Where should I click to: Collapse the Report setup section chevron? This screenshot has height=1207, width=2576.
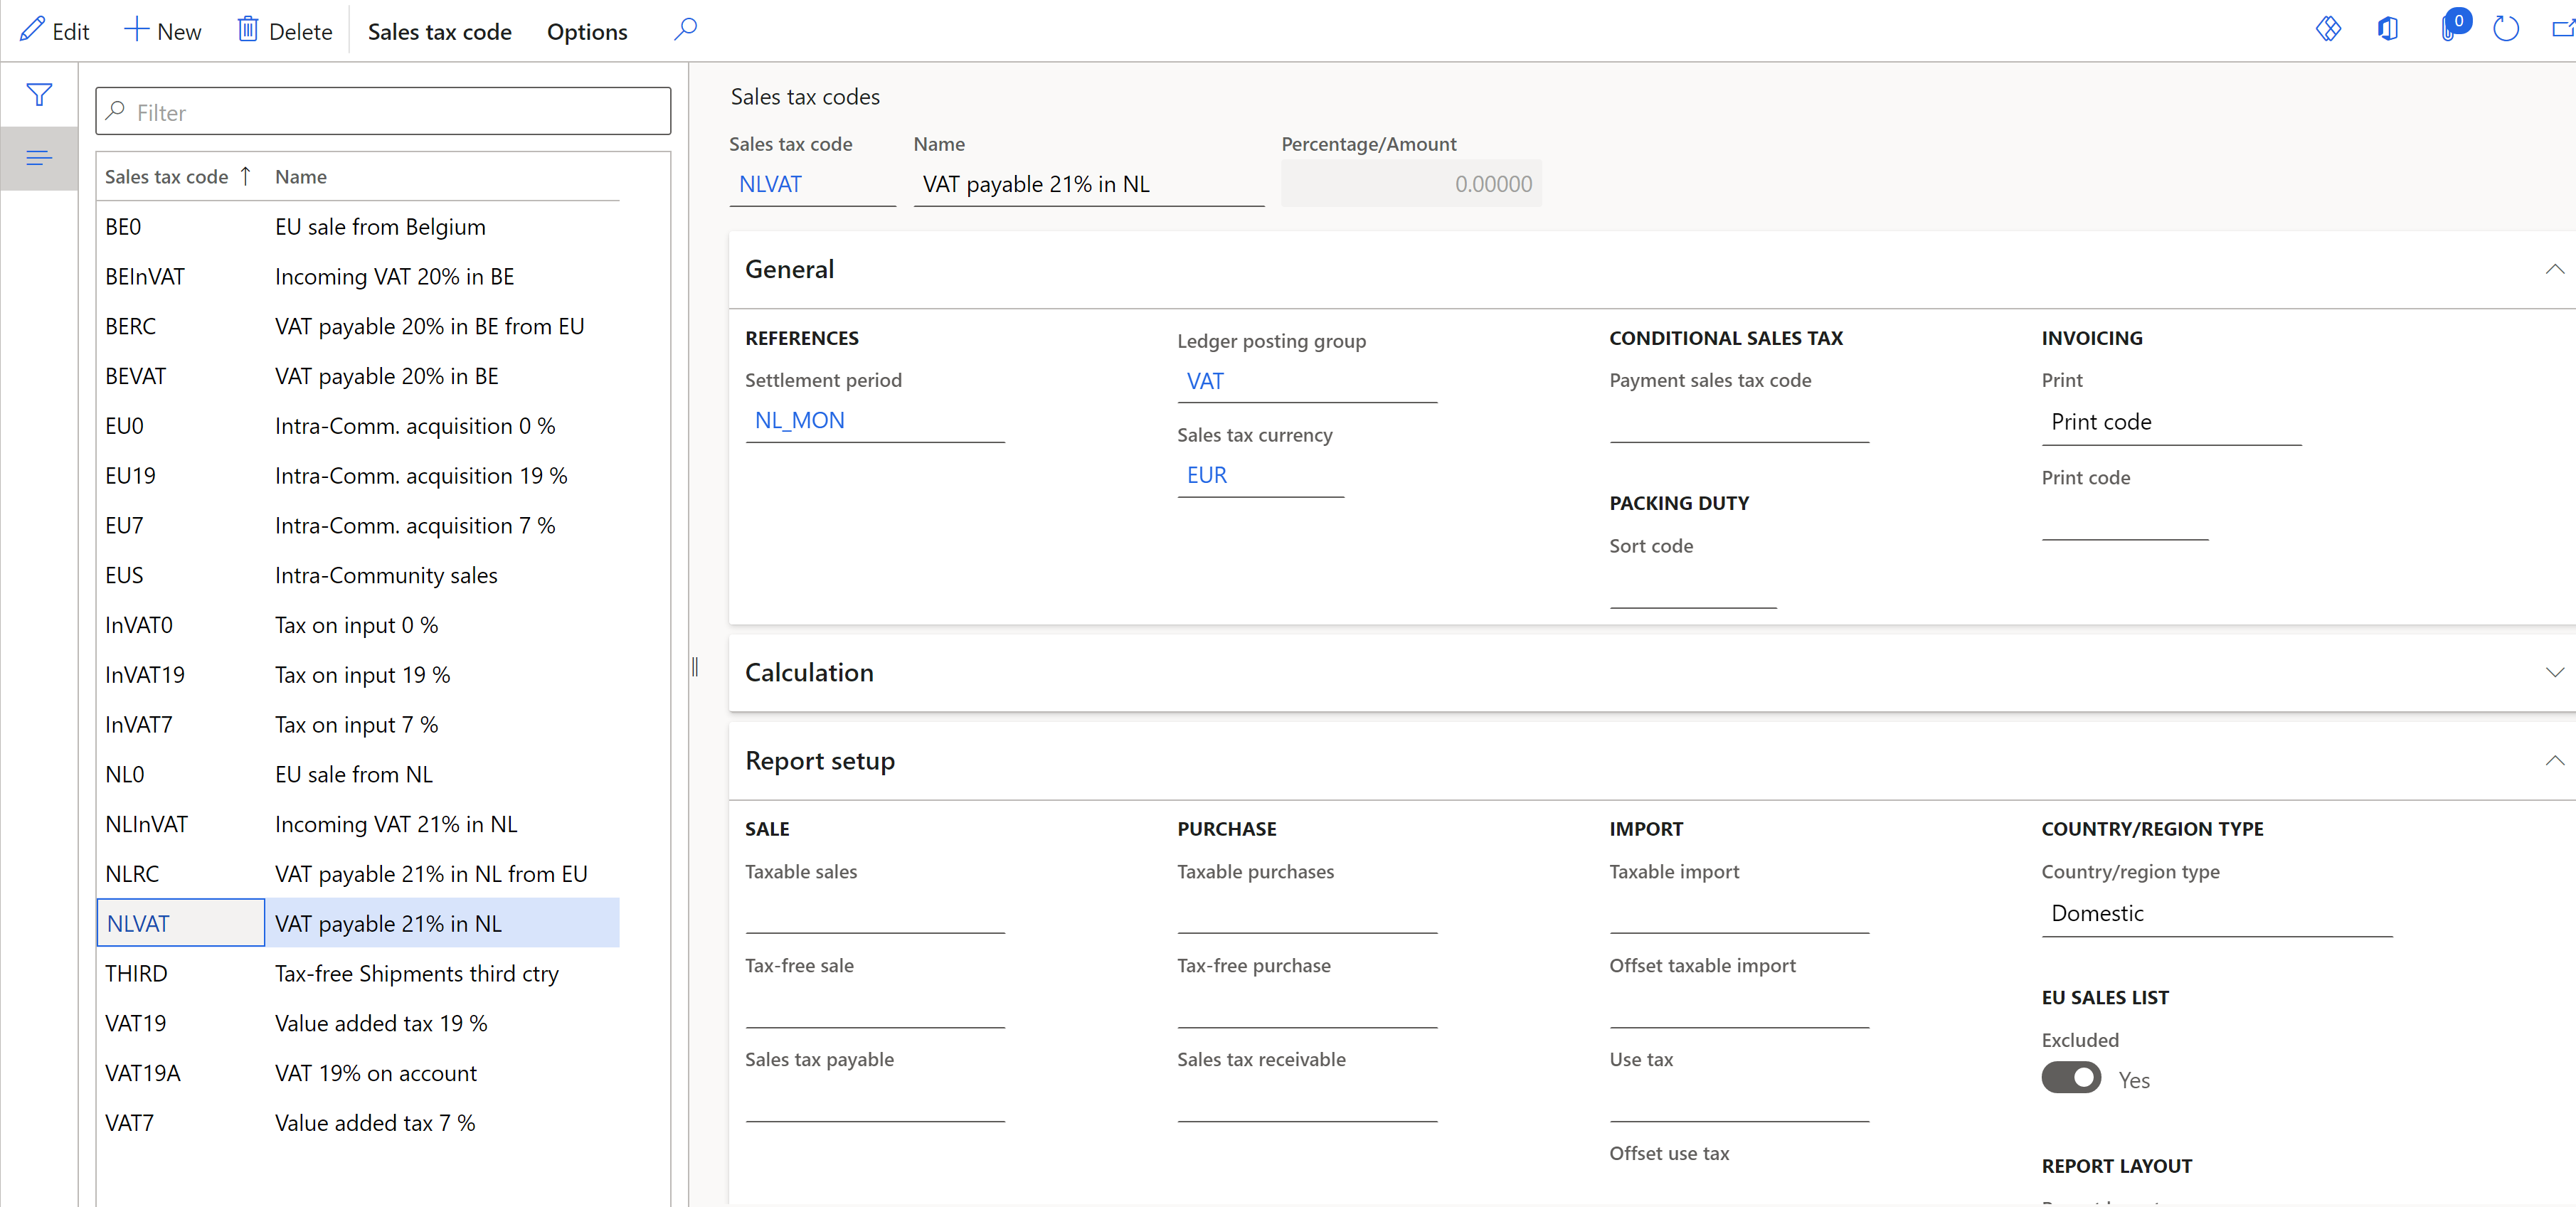(x=2555, y=760)
